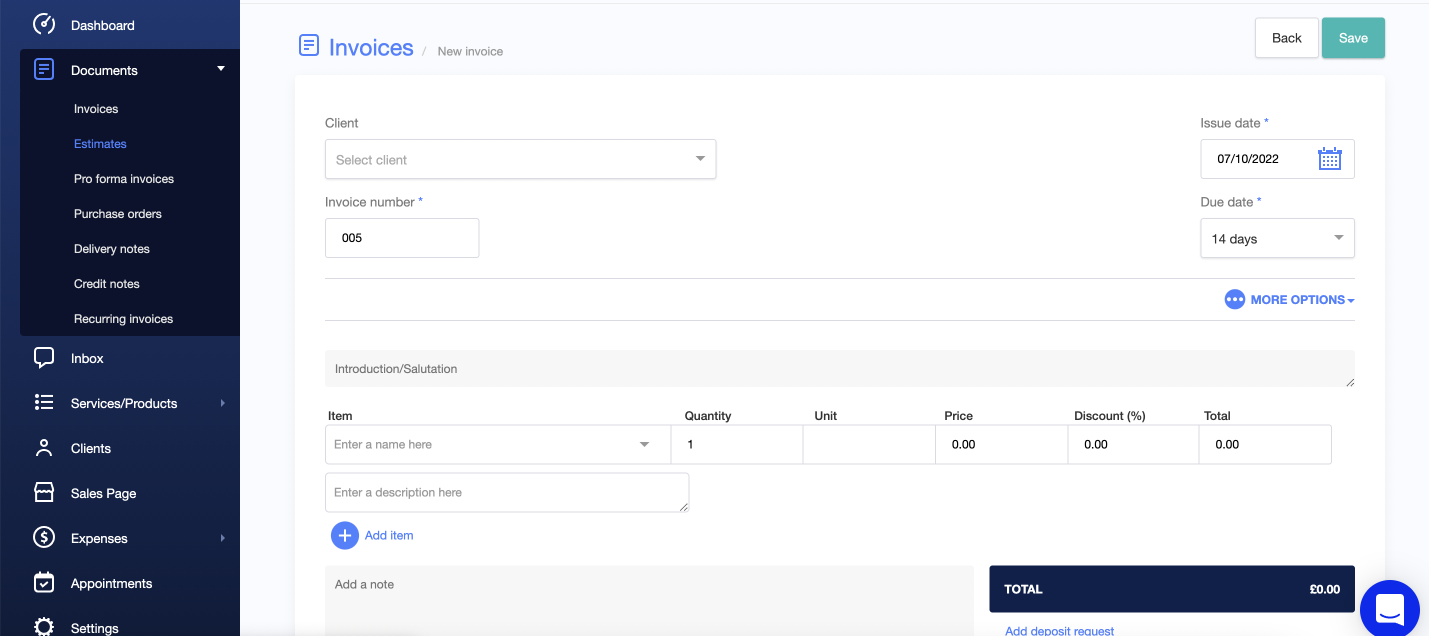Image resolution: width=1429 pixels, height=636 pixels.
Task: Open the item name suggestions dropdown
Action: (643, 444)
